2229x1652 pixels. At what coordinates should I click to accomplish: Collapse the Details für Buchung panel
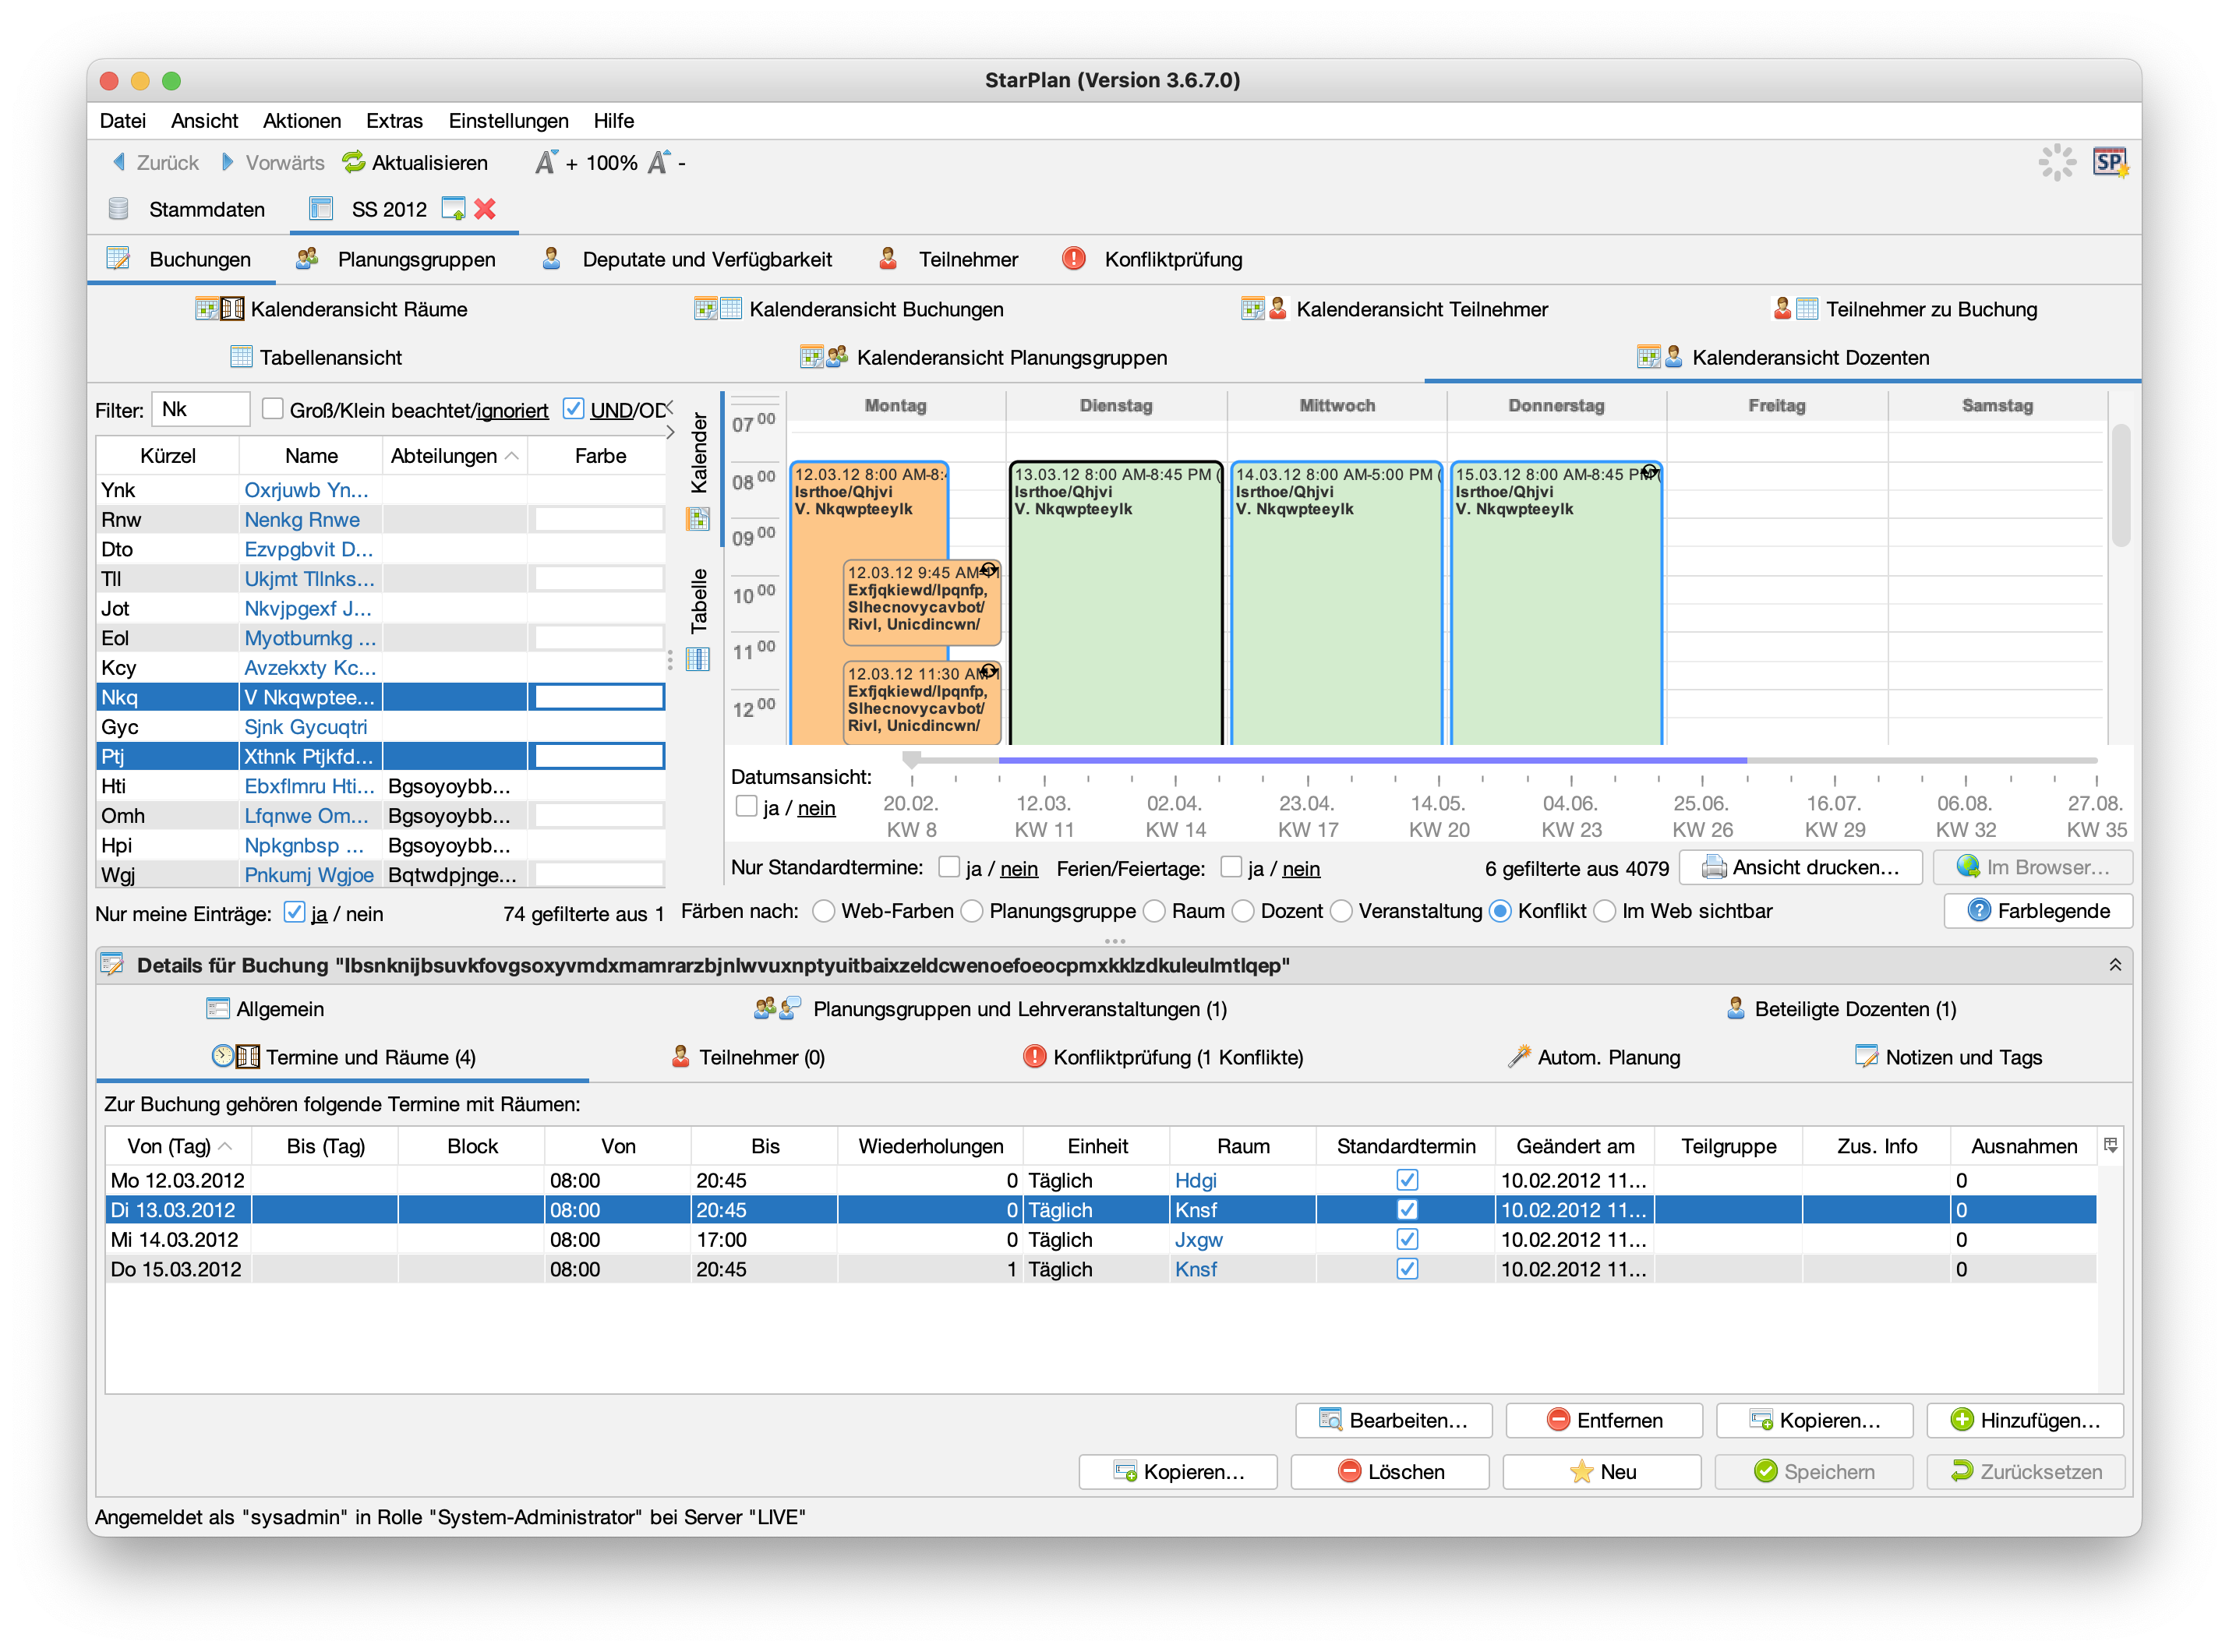(2115, 965)
